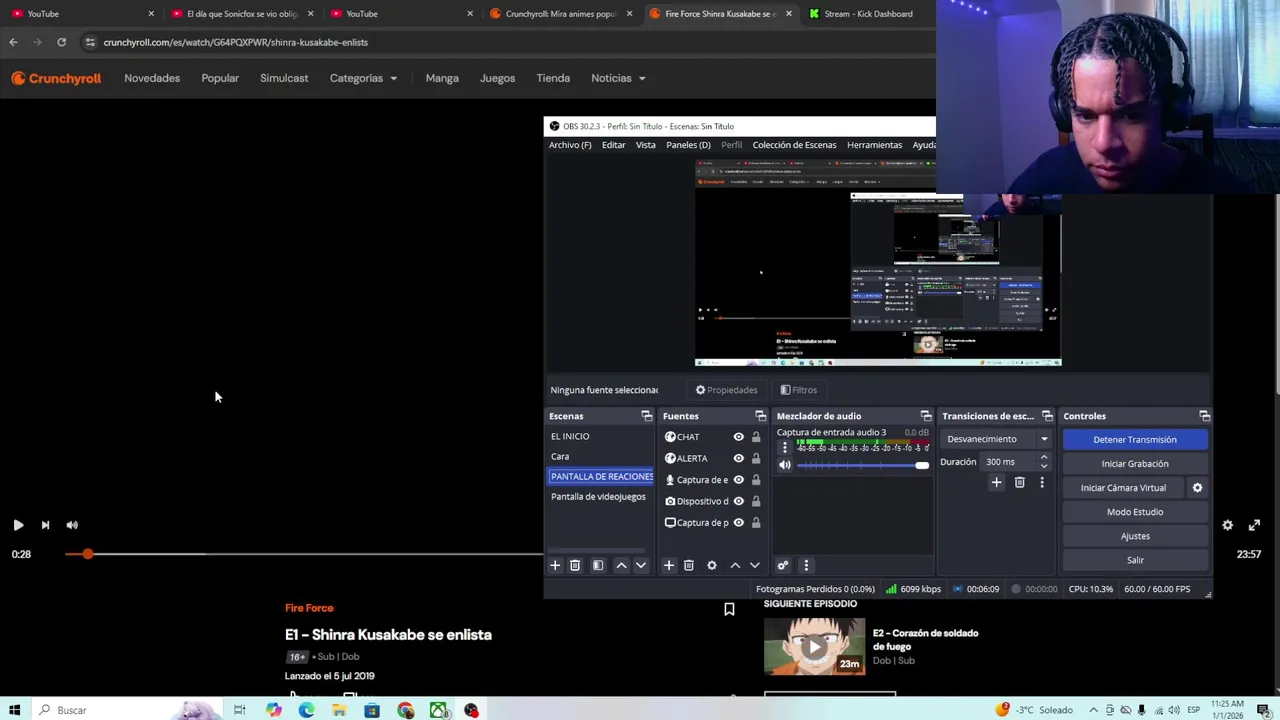Toggle visibility of ALERTA source
This screenshot has width=1280, height=720.
click(x=738, y=458)
